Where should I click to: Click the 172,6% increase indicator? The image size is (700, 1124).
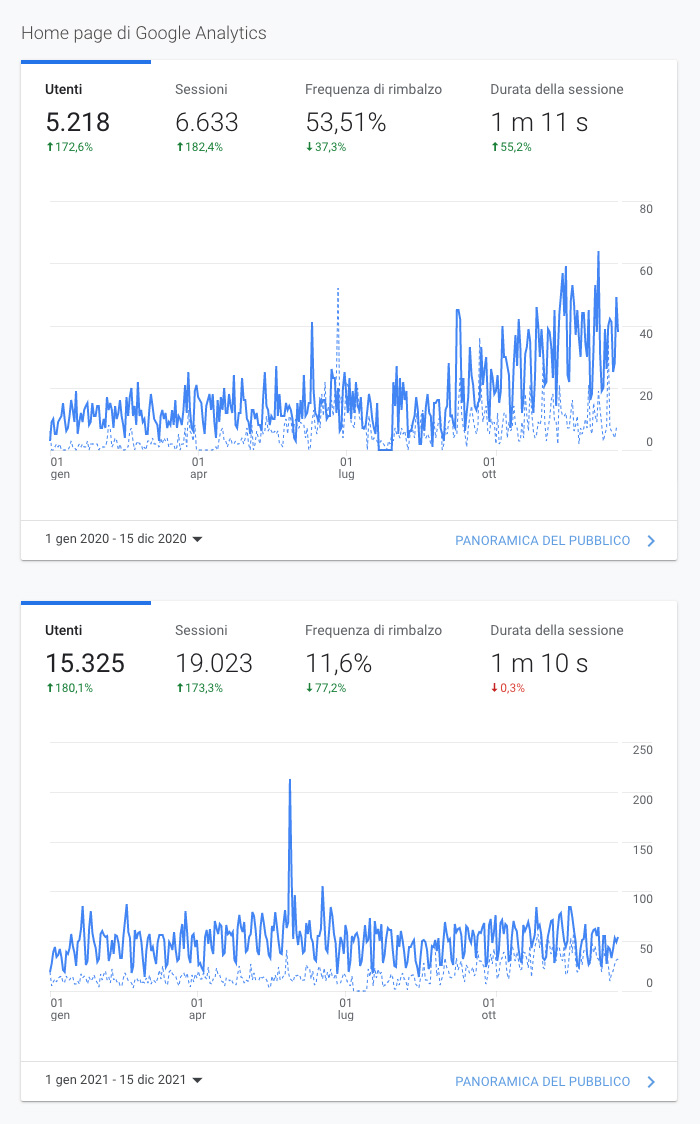pos(69,147)
